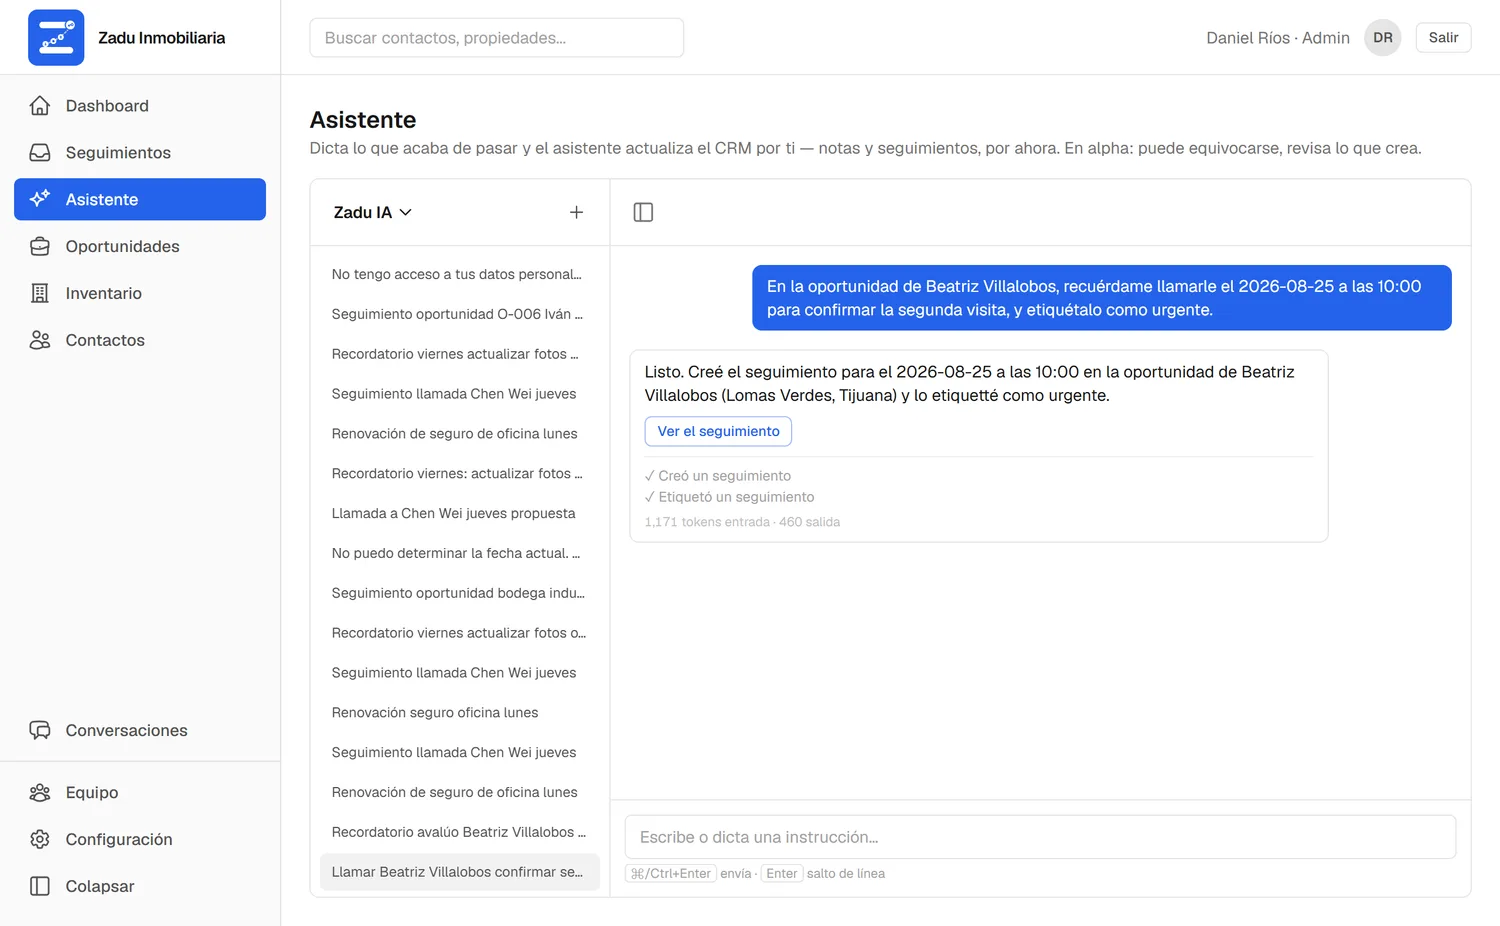Click the search contacts and properties field
The image size is (1500, 926).
click(497, 38)
